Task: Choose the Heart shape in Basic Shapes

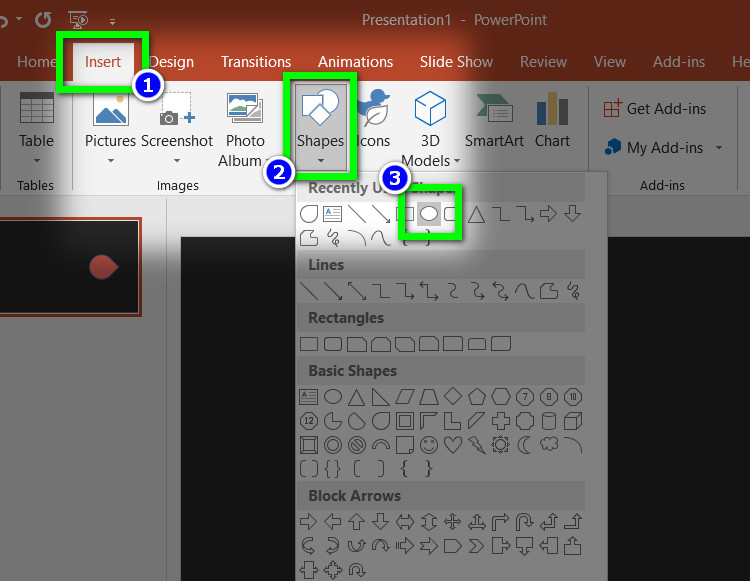Action: 452,444
